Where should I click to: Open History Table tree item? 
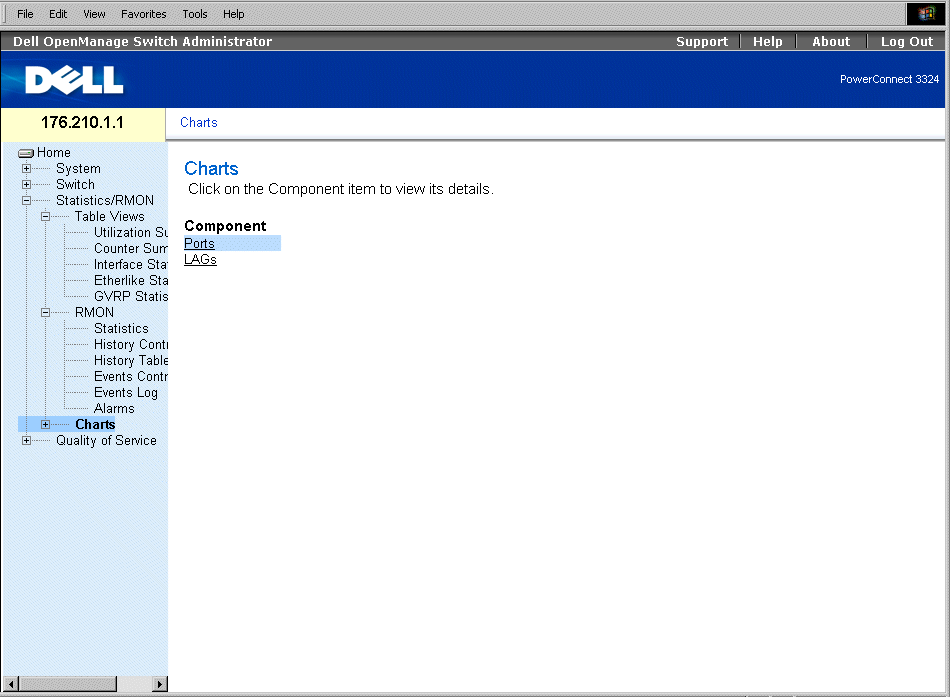pos(130,361)
